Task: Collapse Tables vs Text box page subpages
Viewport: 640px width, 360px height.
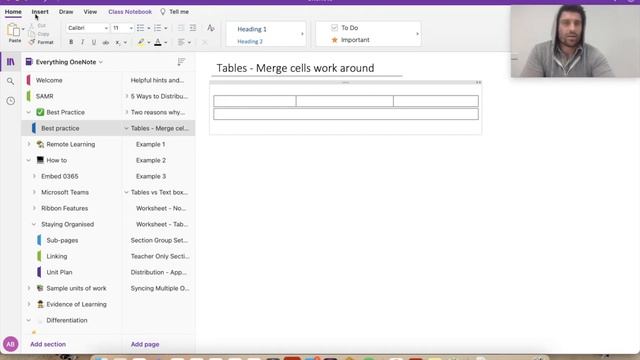Action: click(127, 192)
